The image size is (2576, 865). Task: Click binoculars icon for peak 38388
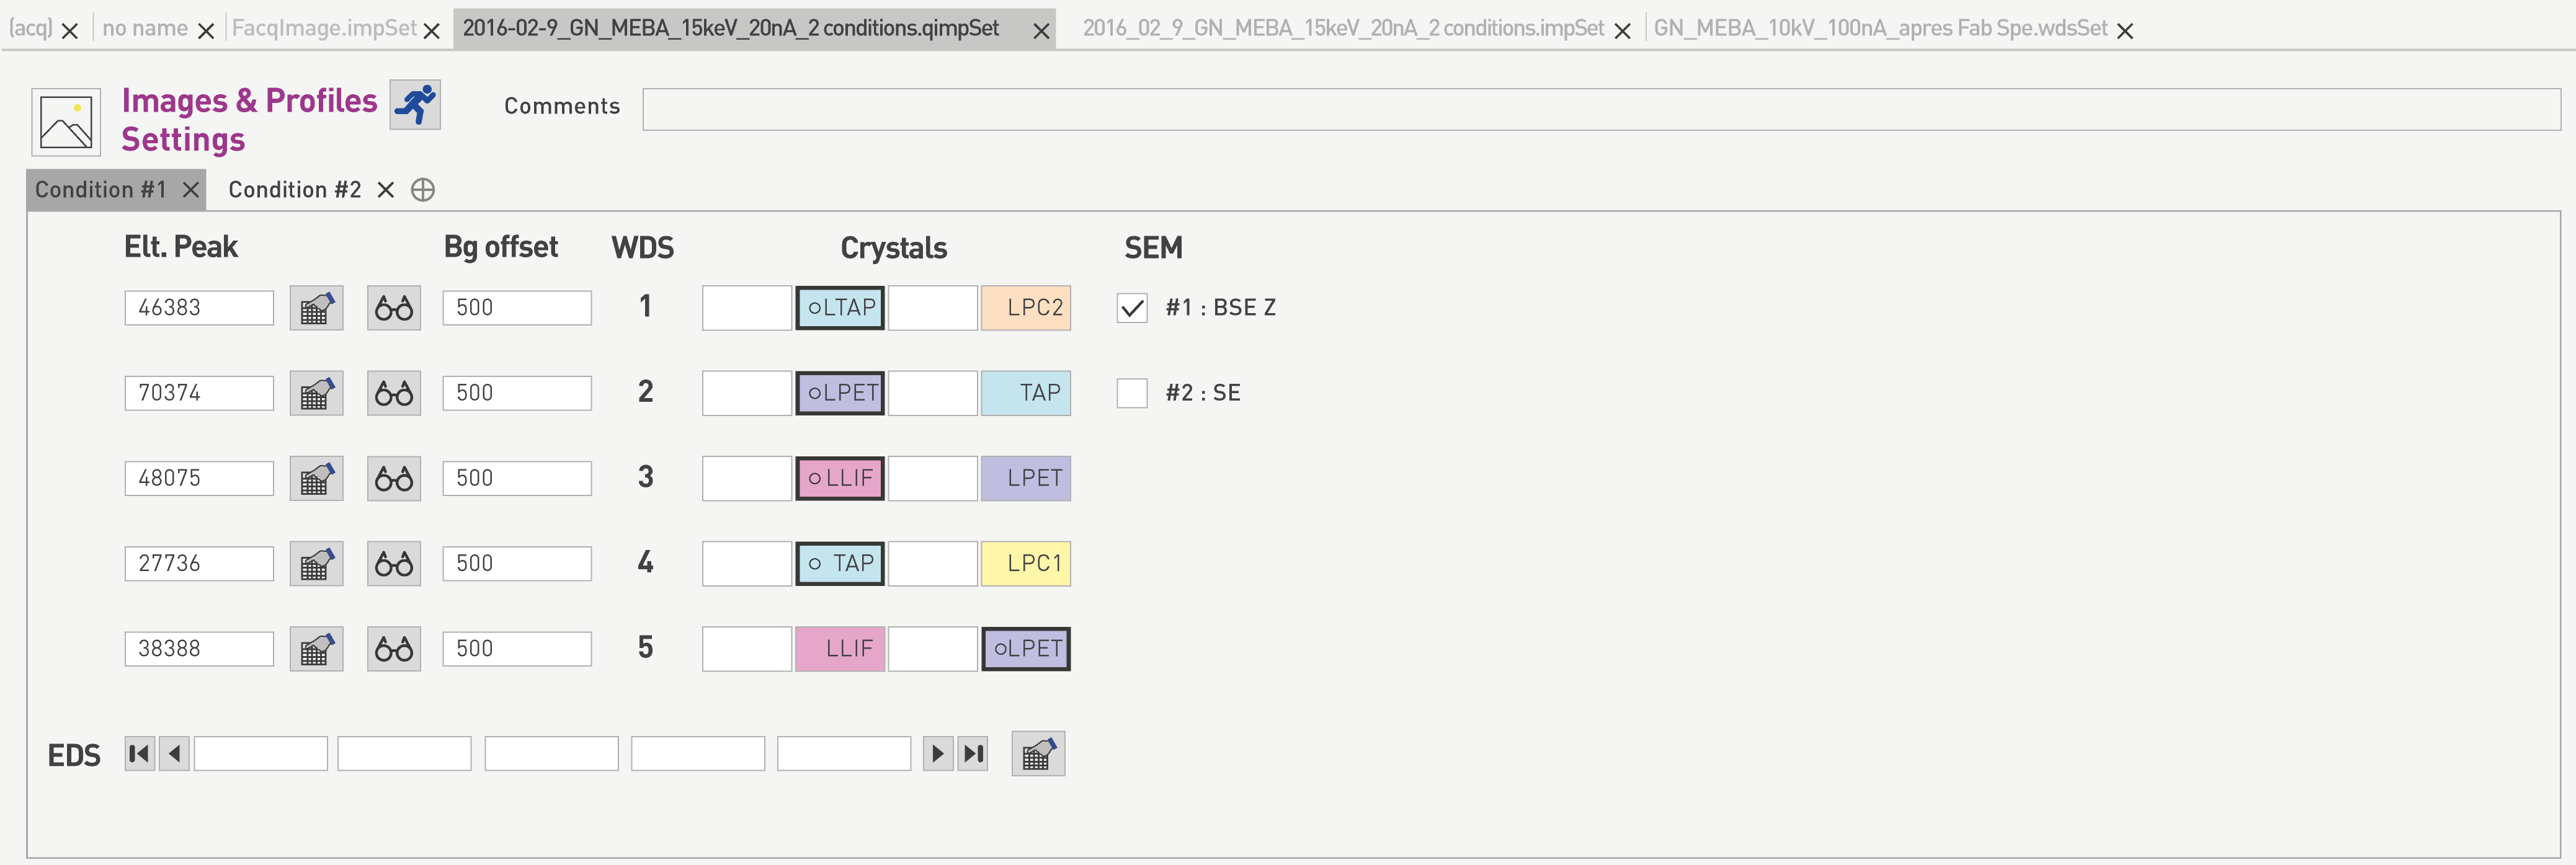click(393, 649)
